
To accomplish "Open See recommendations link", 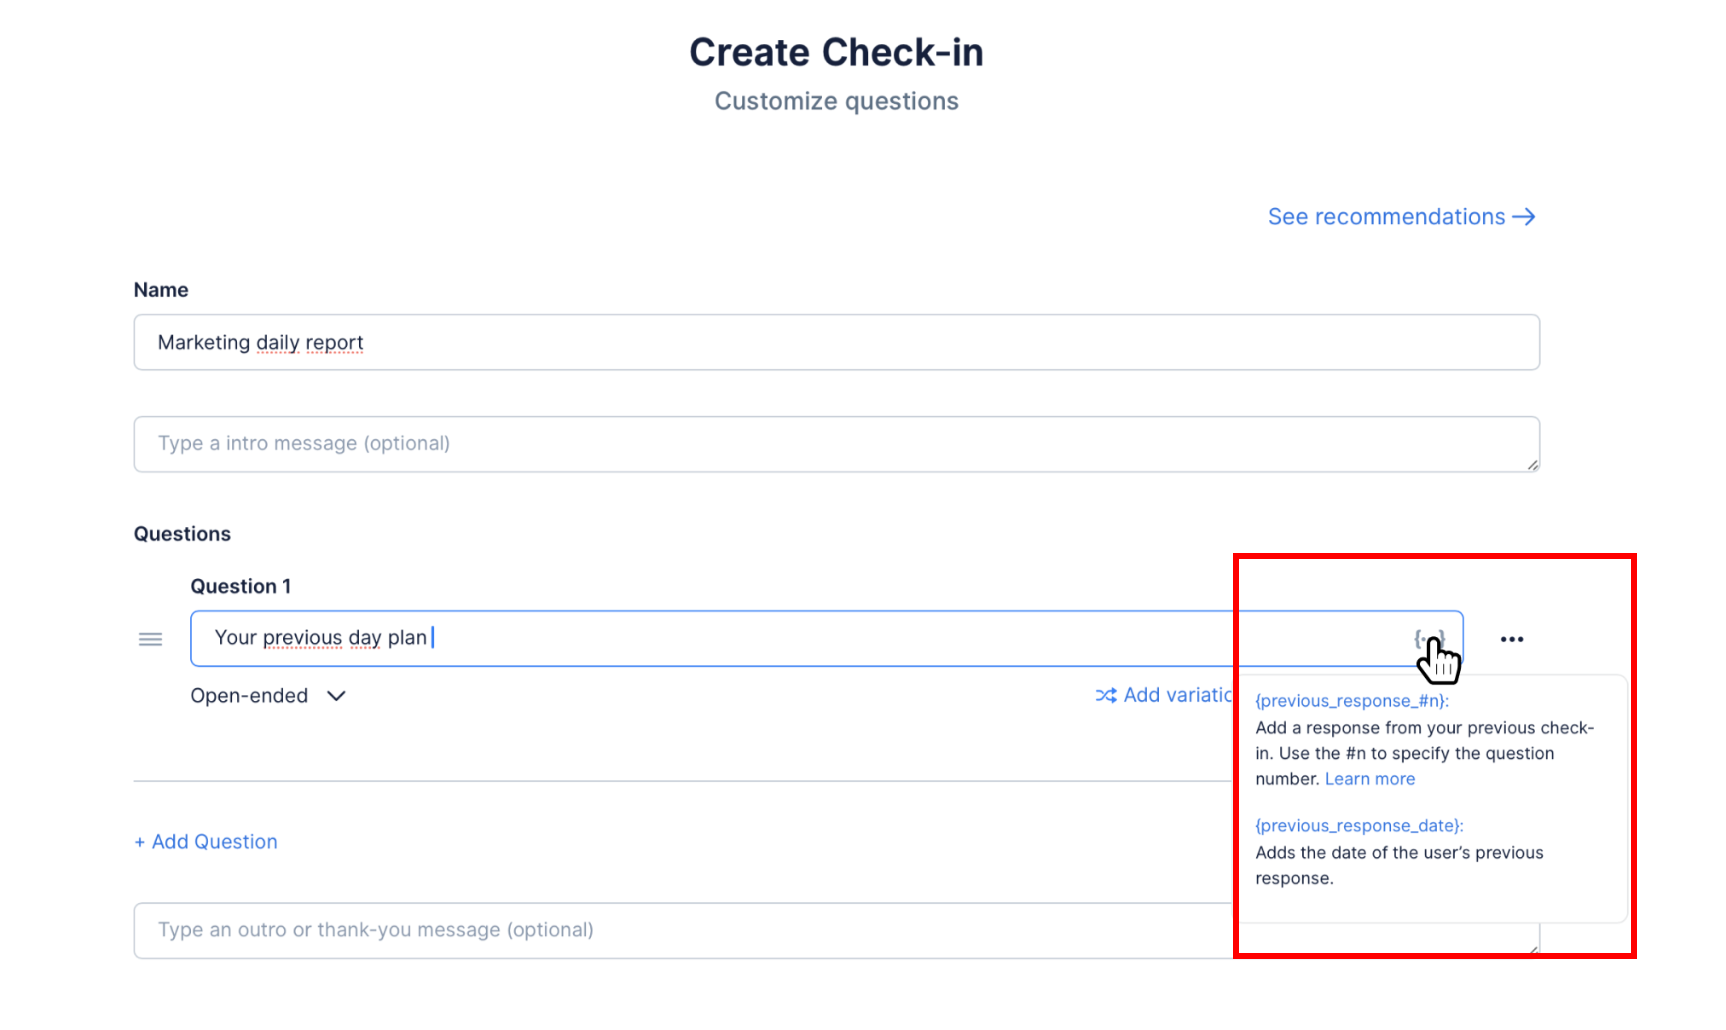I will point(1386,217).
